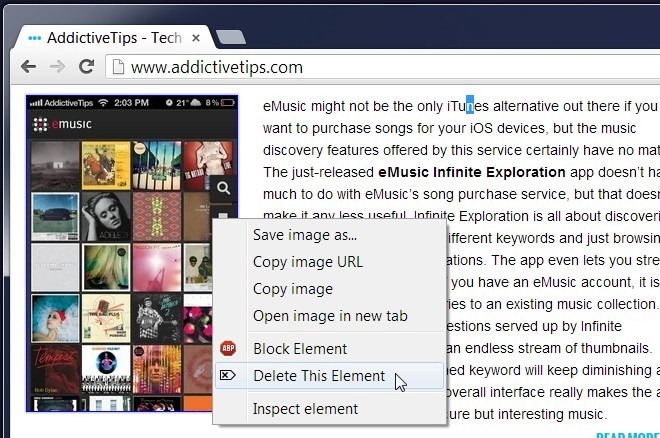Screen dimensions: 660x438
Task: Reload the page with the refresh icon
Action: [x=86, y=66]
